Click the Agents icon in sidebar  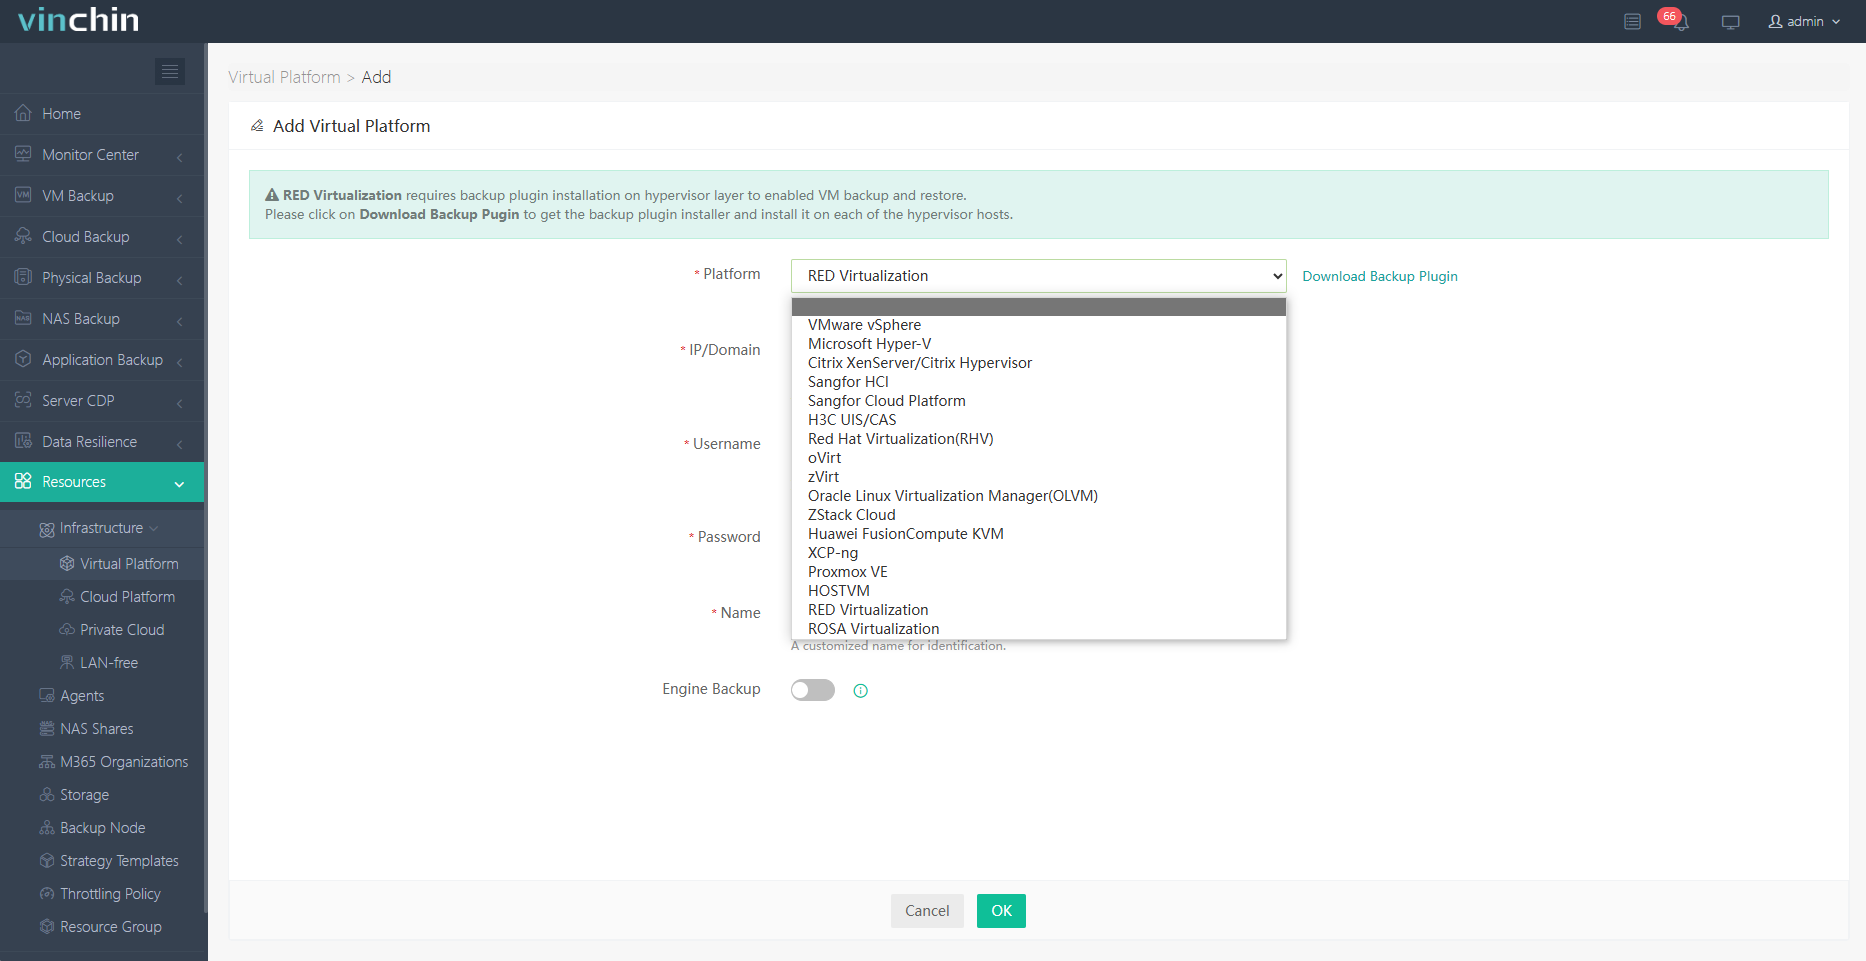47,695
